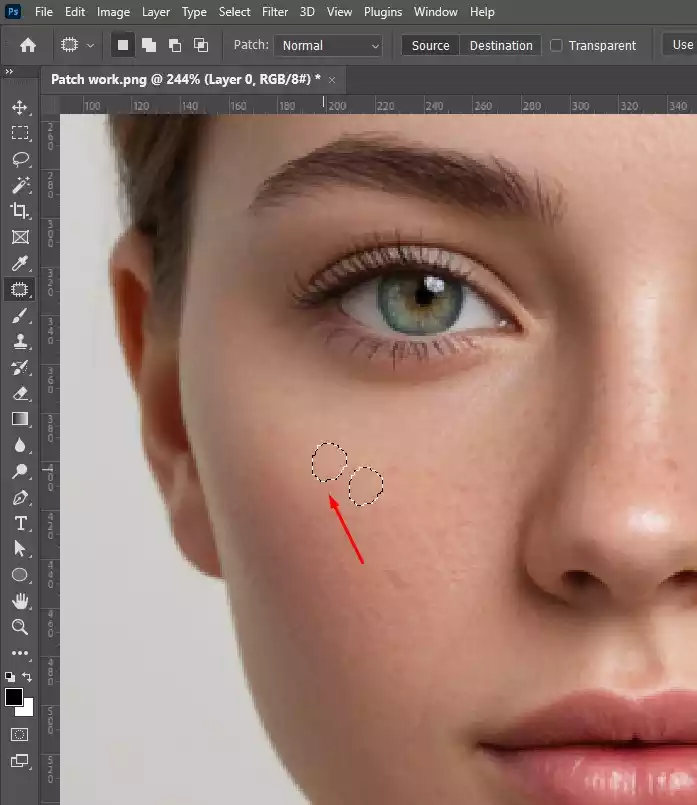
Task: Click the Use Pattern button
Action: click(680, 45)
